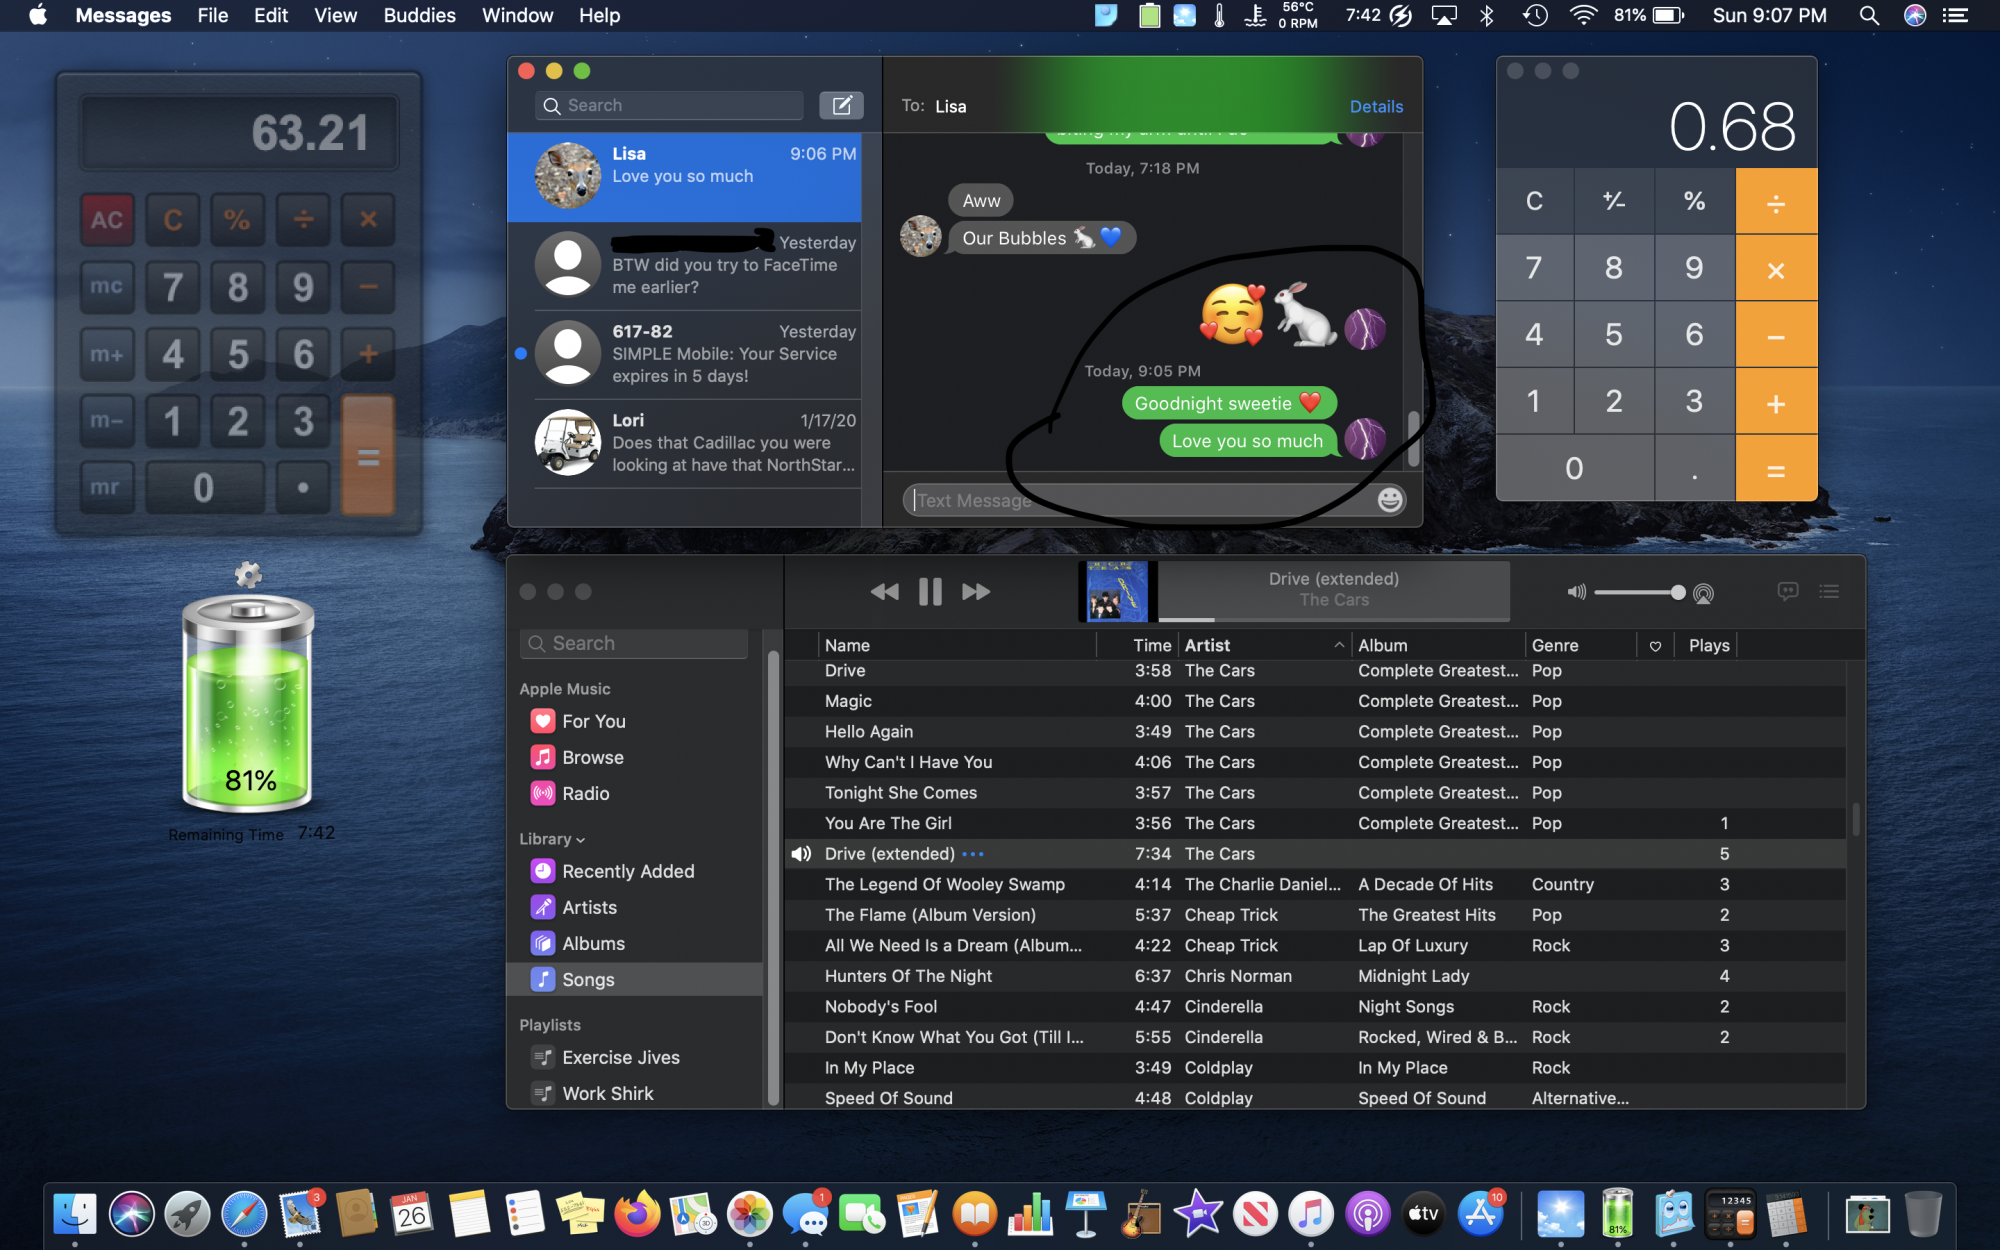Click AC on the dashboard calculator widget
Viewport: 2000px width, 1250px height.
click(x=107, y=220)
